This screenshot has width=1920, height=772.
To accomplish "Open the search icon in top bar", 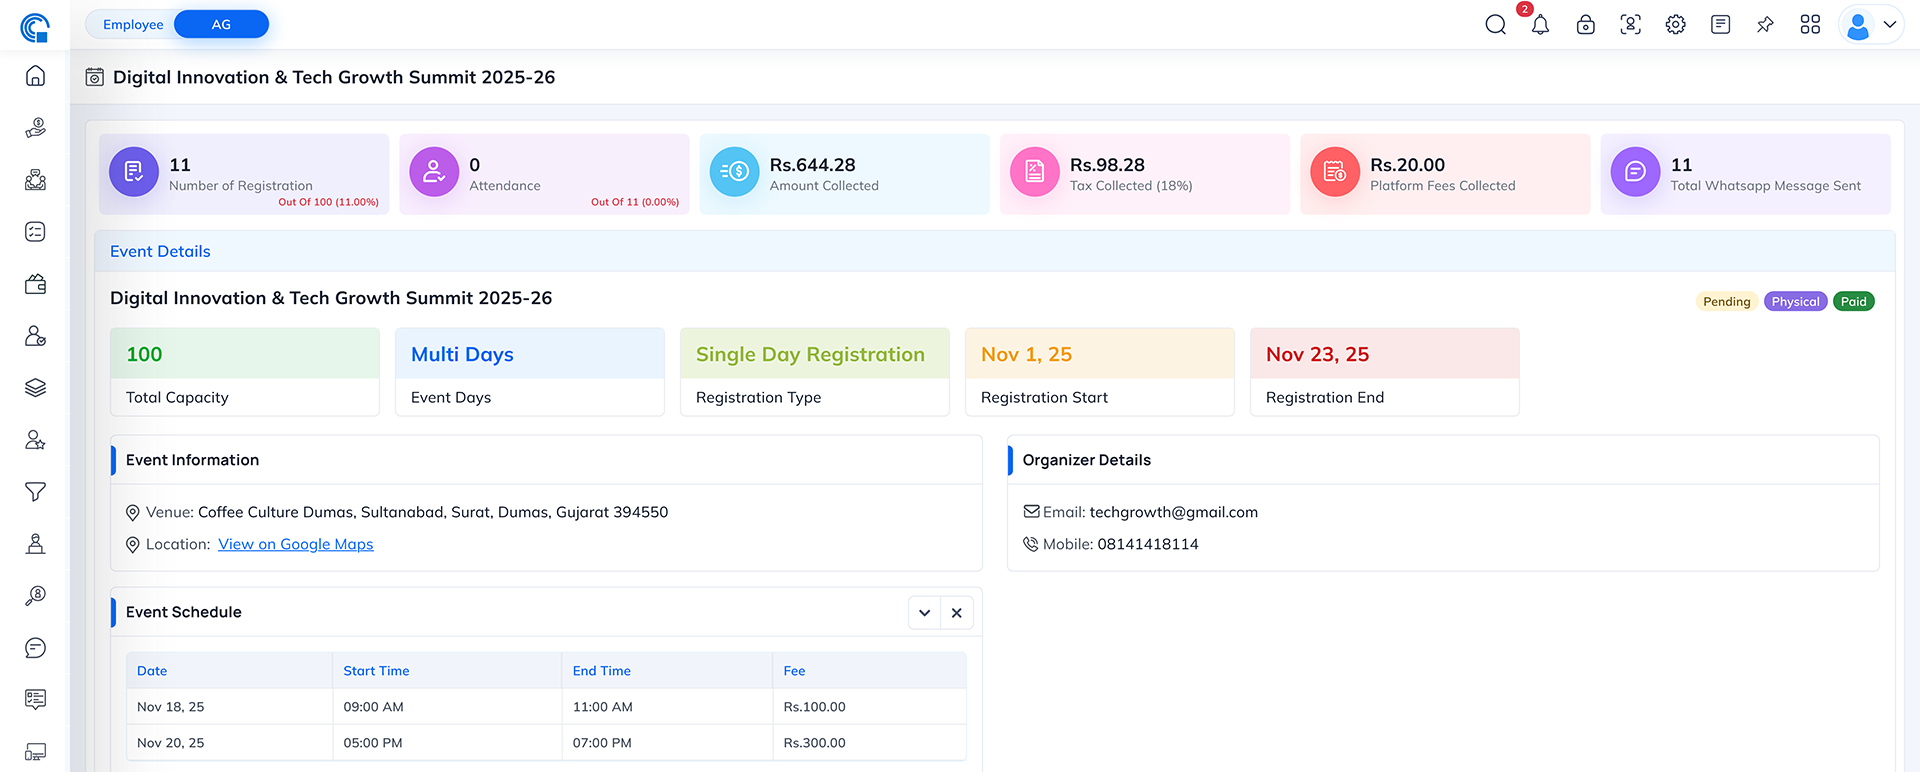I will point(1495,25).
